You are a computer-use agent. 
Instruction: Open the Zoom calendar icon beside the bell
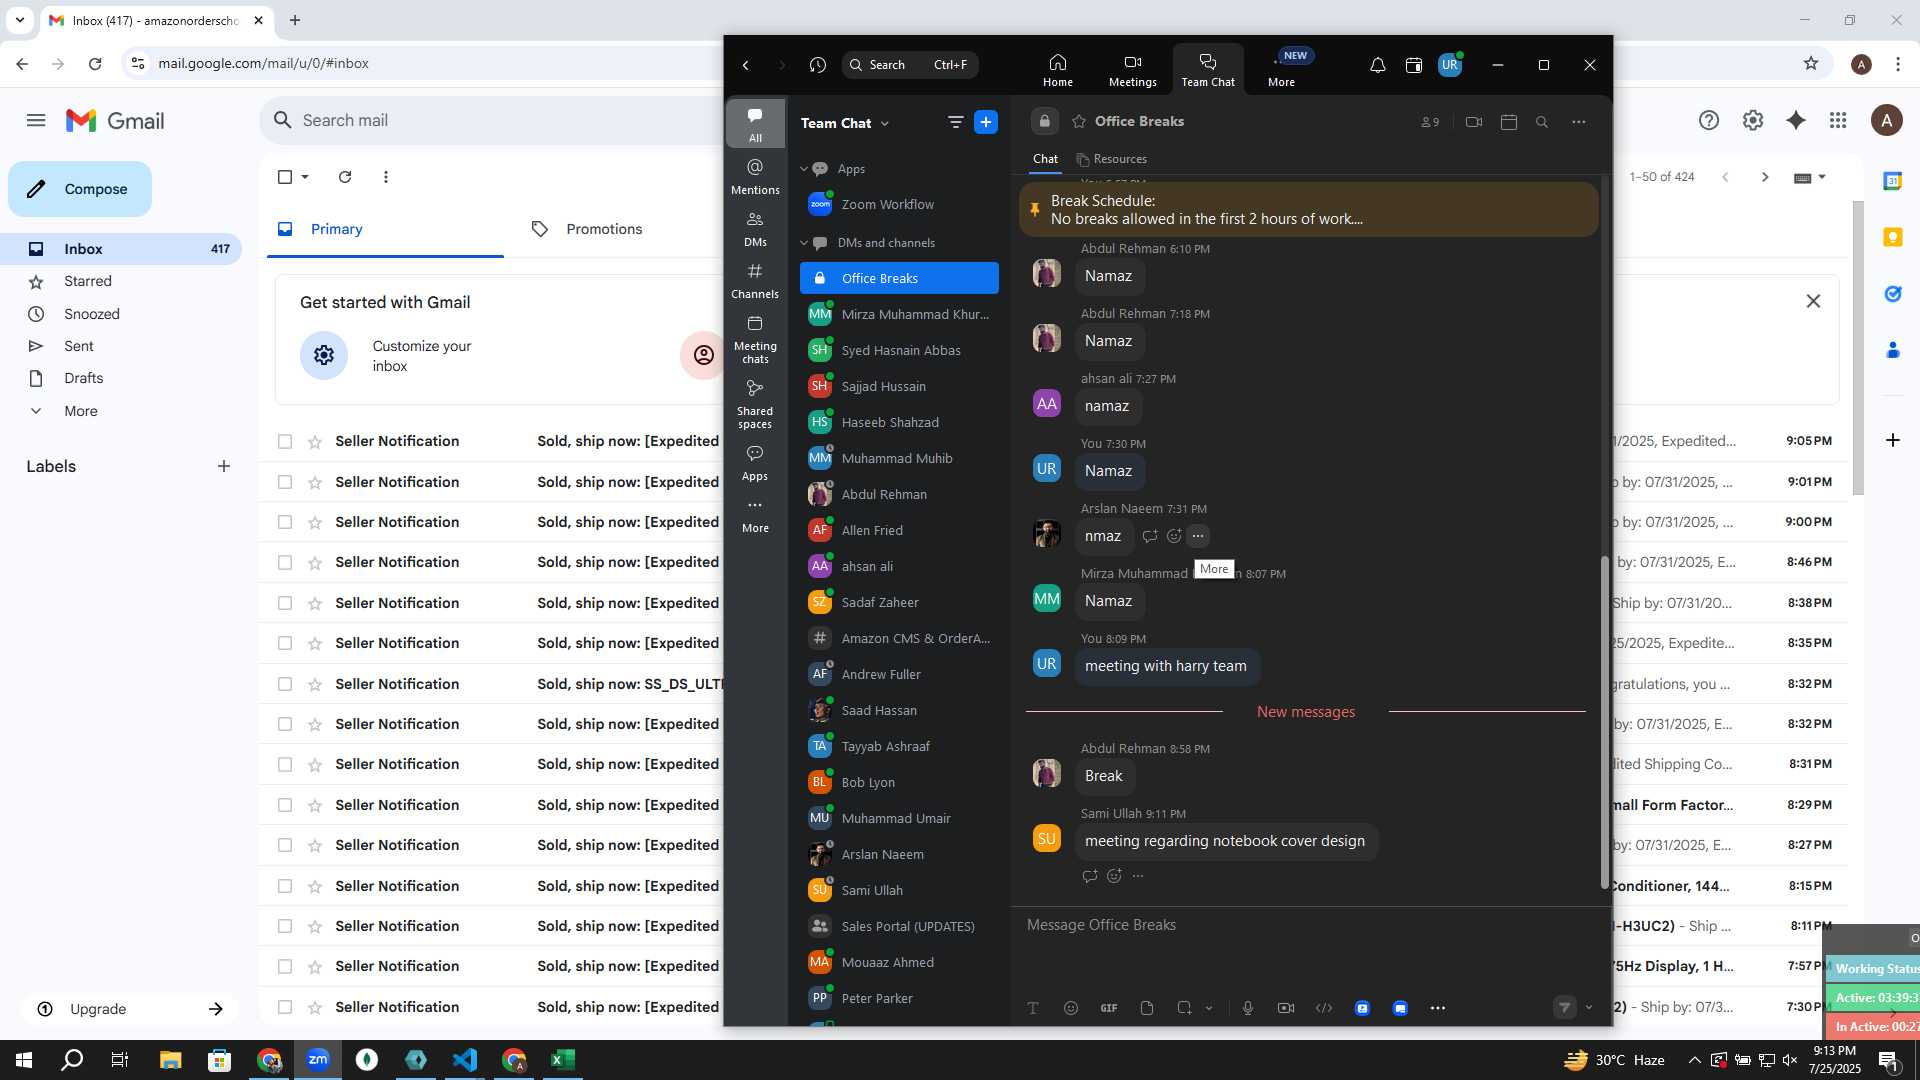click(1414, 65)
